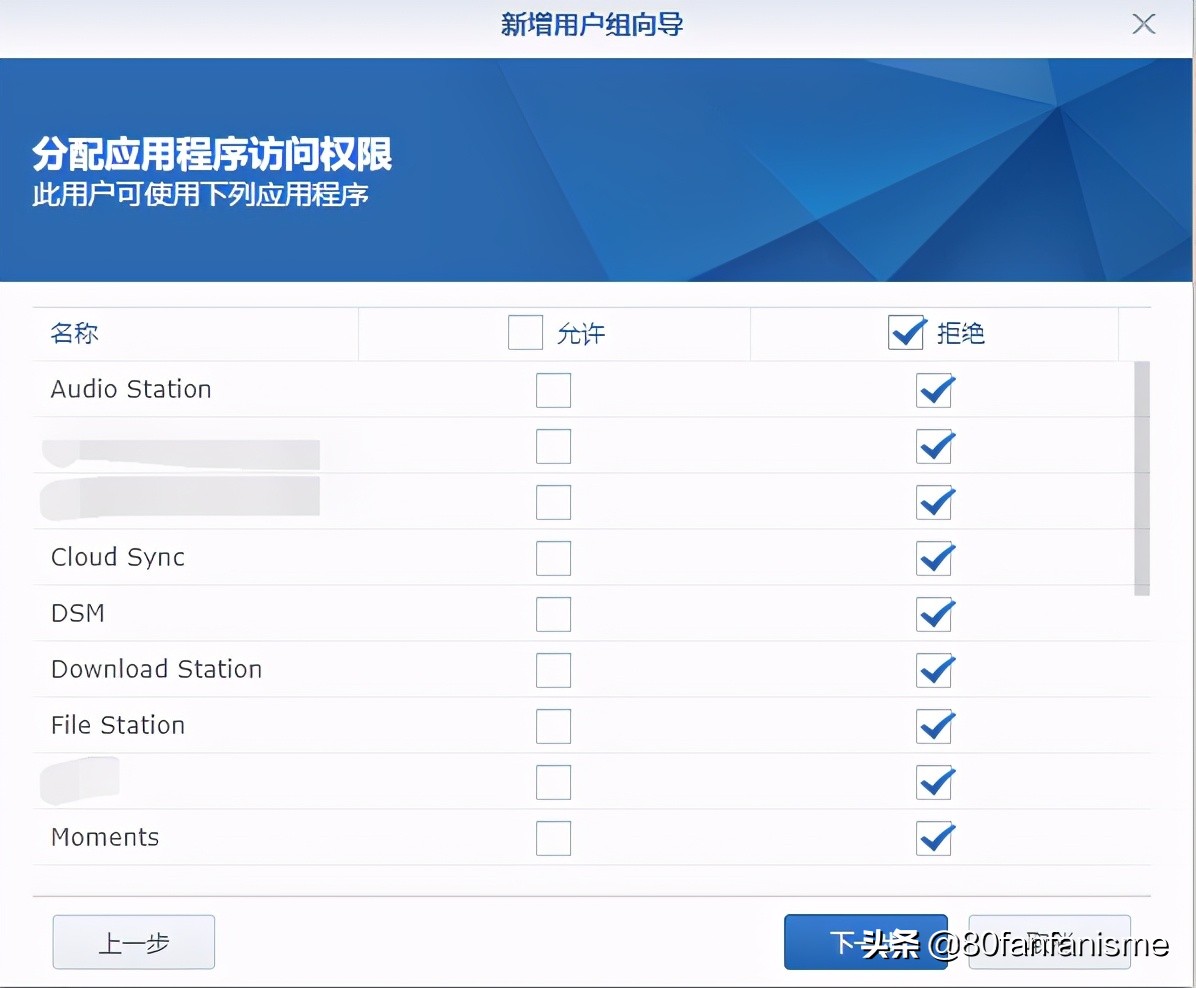Click the blue 下一步 (Next) button
The height and width of the screenshot is (988, 1196).
pos(865,942)
